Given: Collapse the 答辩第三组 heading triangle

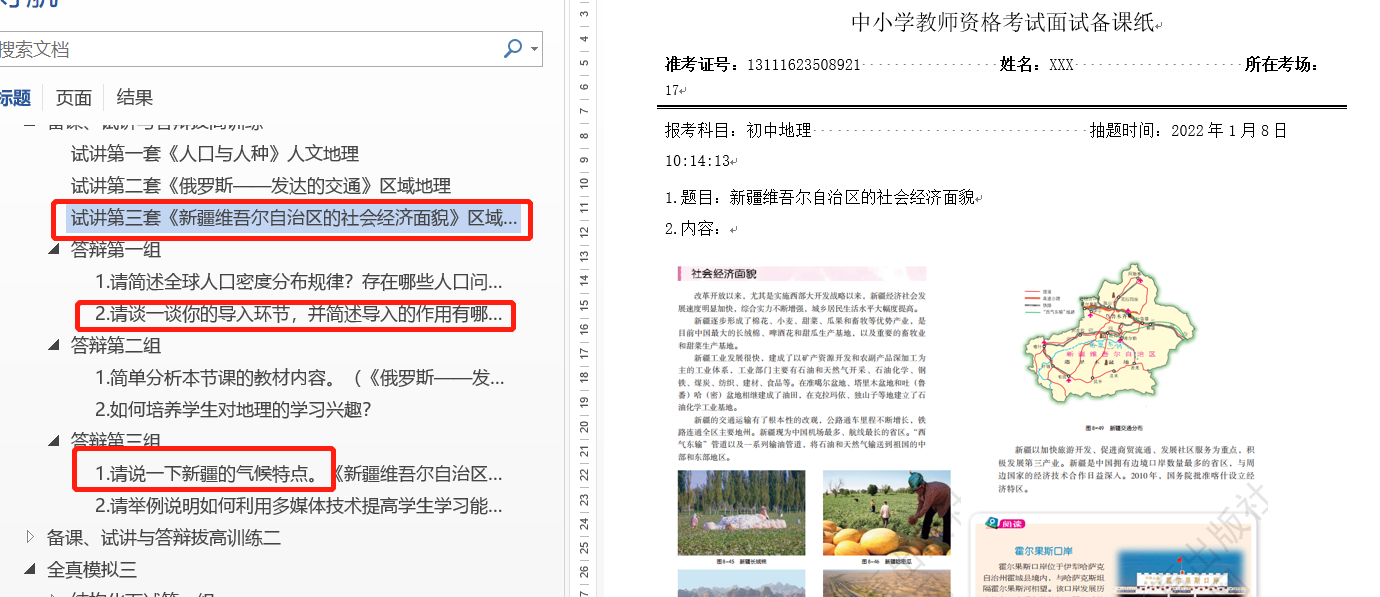Looking at the screenshot, I should 54,441.
